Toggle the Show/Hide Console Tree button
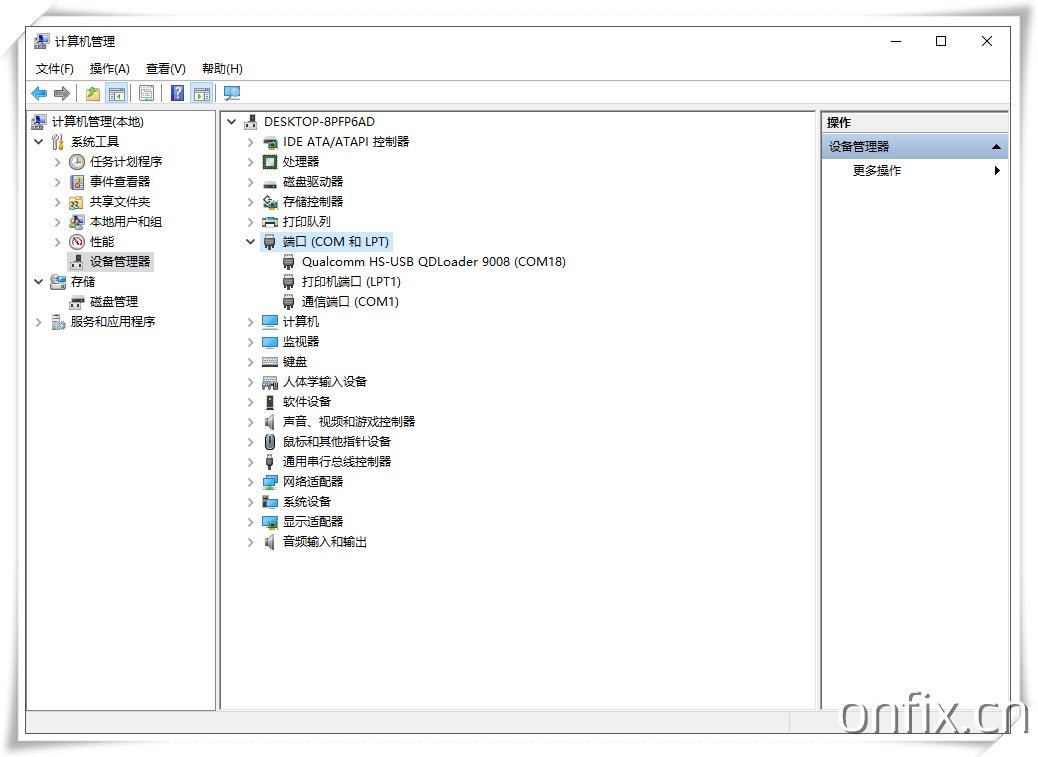 (117, 93)
